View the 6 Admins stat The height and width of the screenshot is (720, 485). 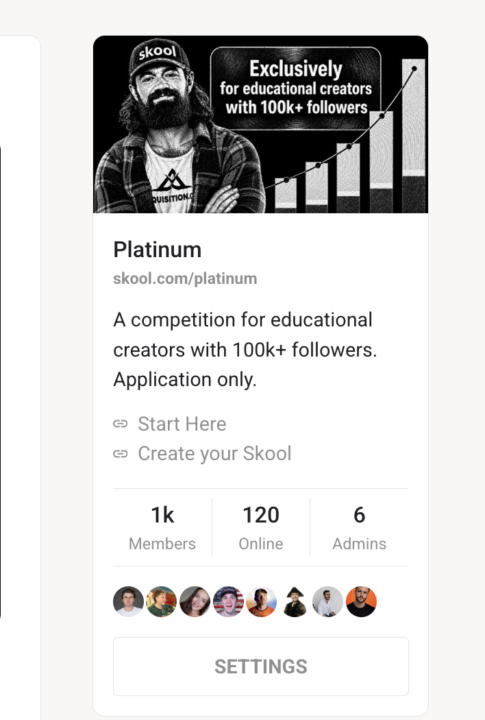click(359, 527)
